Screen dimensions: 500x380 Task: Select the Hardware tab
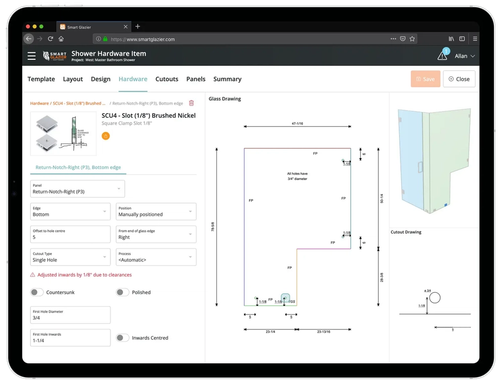coord(133,79)
